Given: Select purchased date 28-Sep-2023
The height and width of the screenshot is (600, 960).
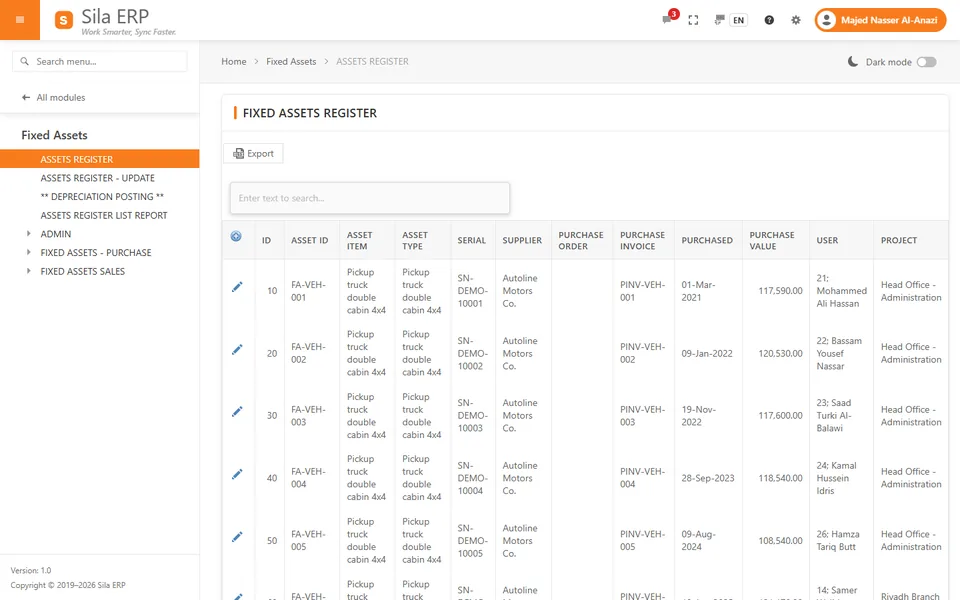Looking at the screenshot, I should coord(708,478).
